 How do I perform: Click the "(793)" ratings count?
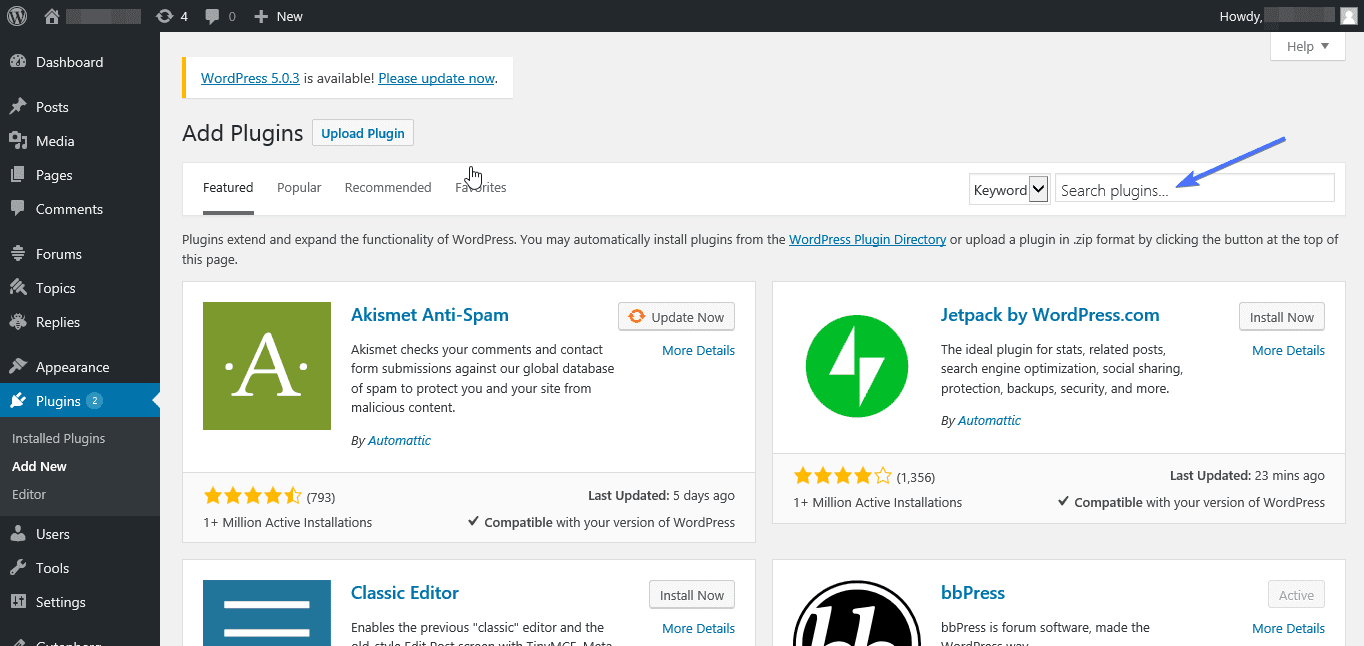pyautogui.click(x=321, y=497)
